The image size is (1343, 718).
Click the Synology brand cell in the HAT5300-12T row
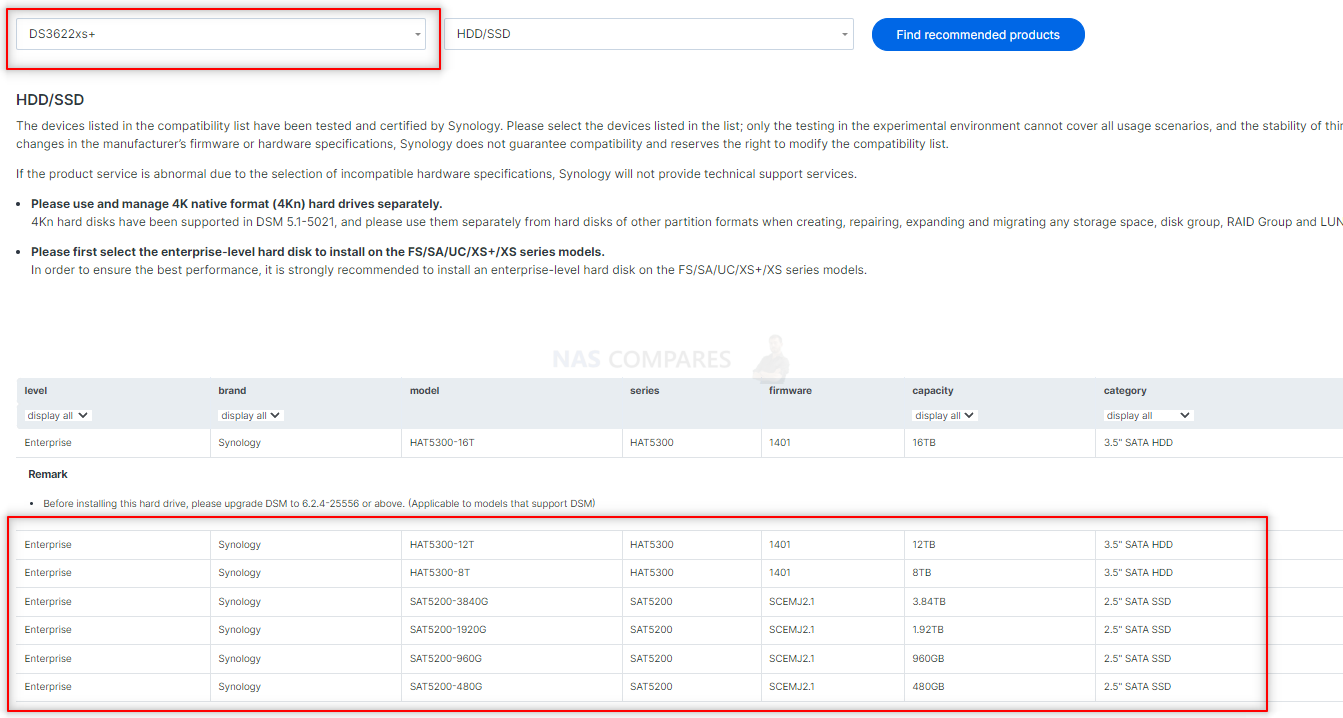pos(240,545)
